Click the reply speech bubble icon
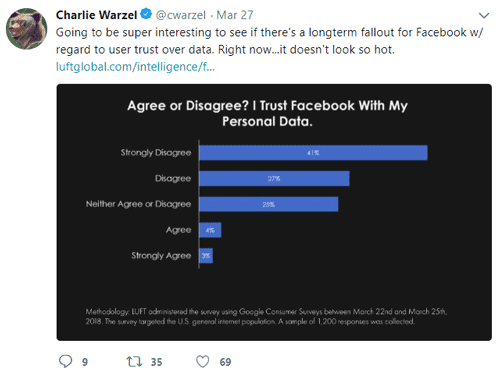Viewport: 500px width, 374px height. pos(65,361)
